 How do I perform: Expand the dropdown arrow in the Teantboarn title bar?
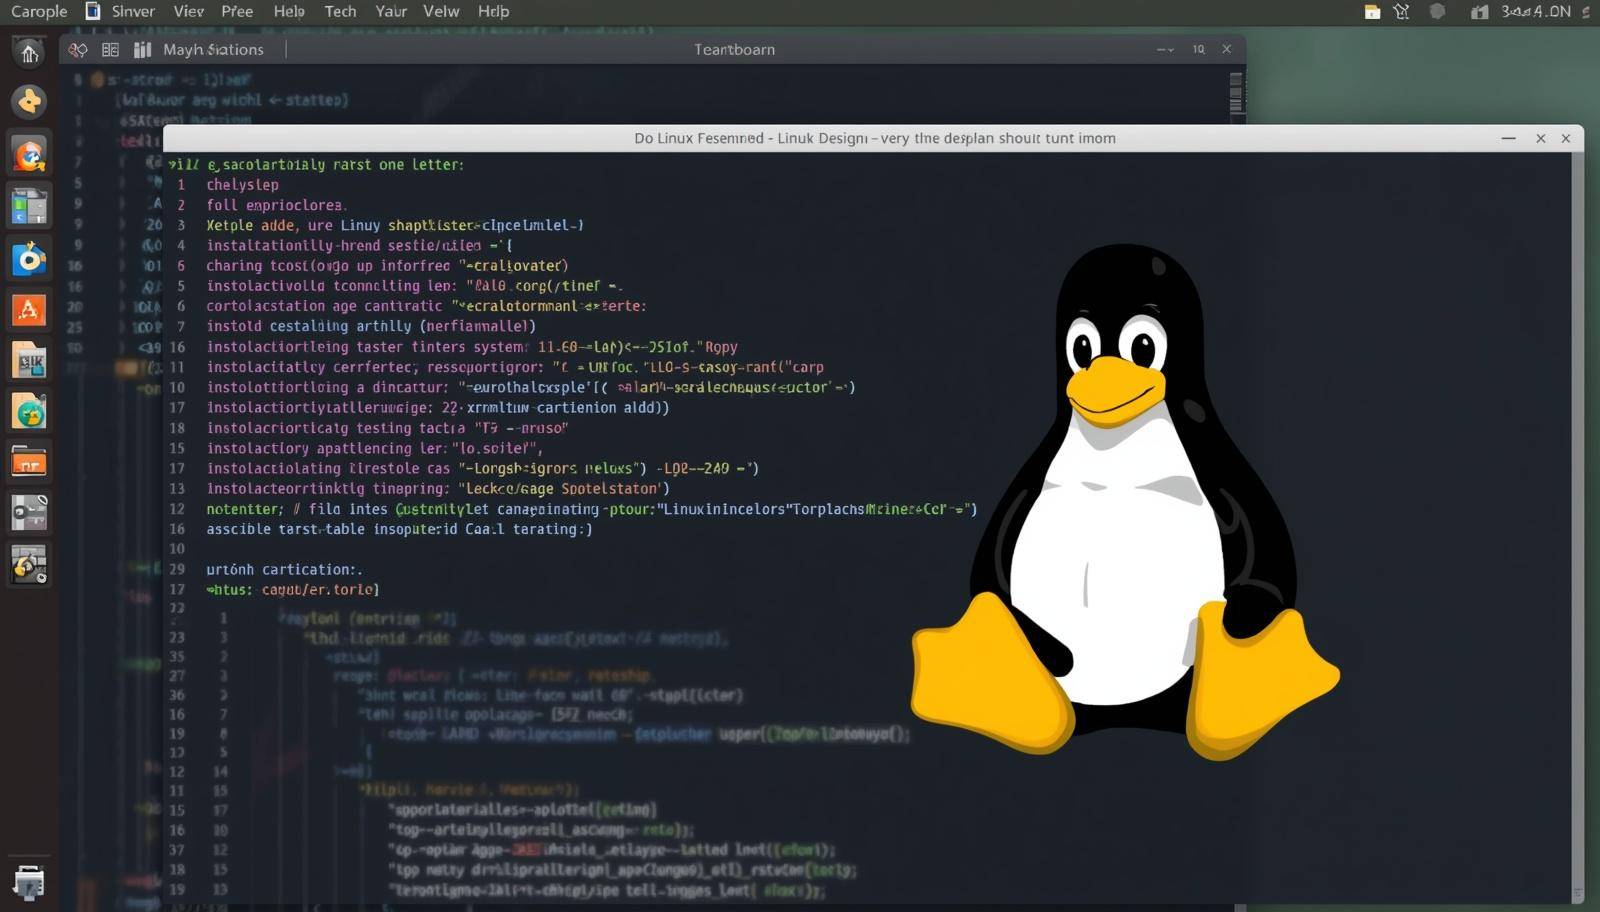point(1165,49)
